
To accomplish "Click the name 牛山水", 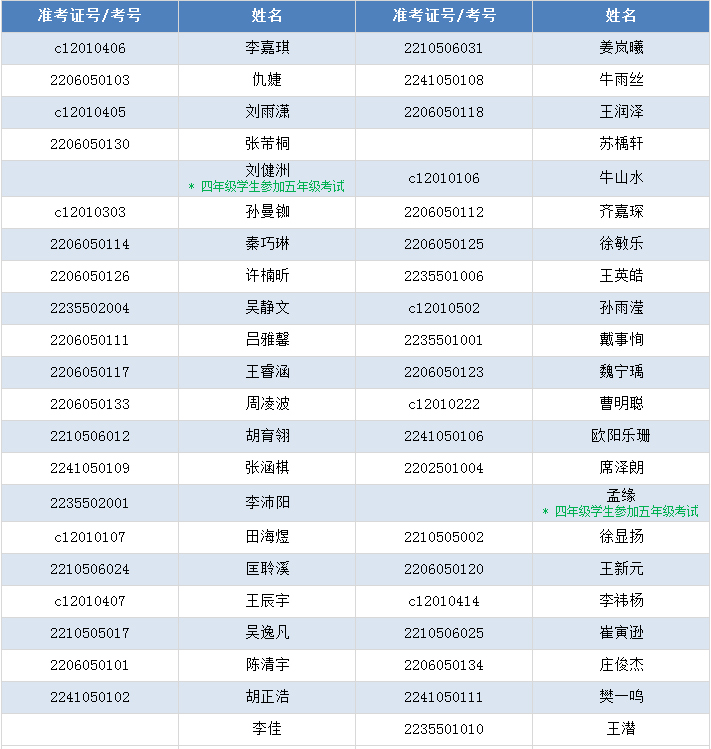I will click(x=621, y=178).
